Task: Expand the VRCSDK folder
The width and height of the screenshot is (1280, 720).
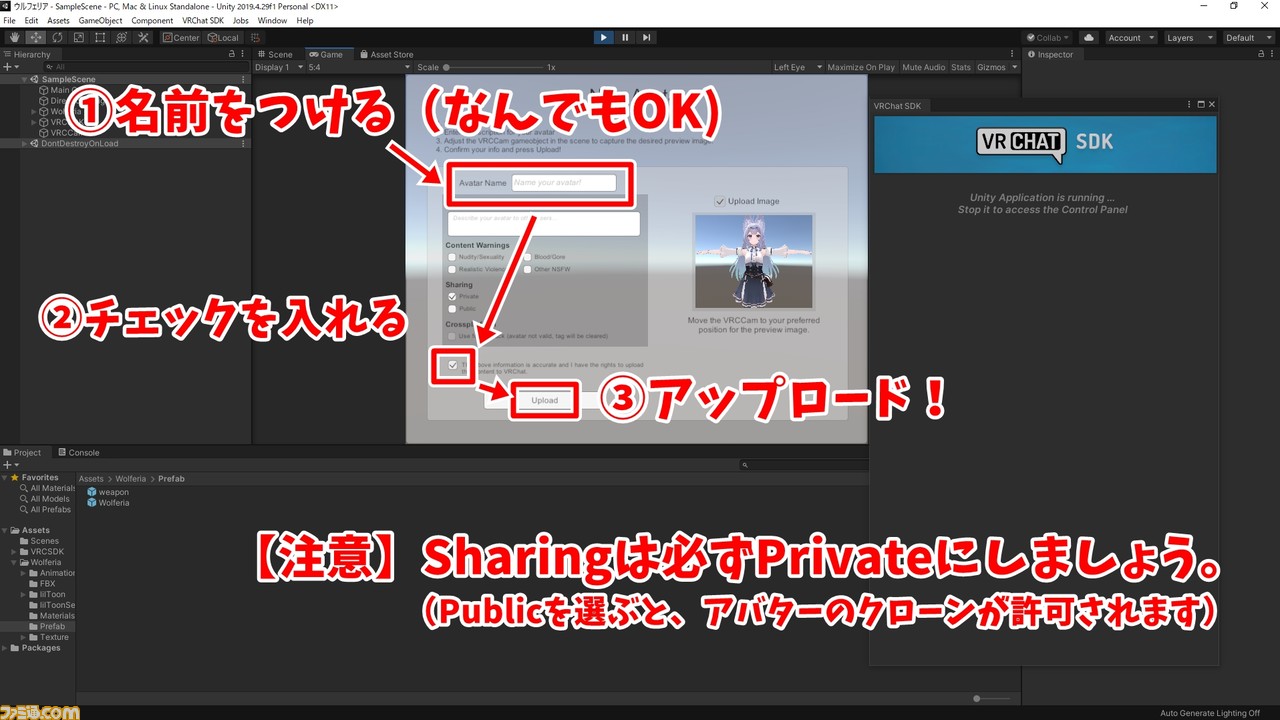Action: (x=14, y=551)
